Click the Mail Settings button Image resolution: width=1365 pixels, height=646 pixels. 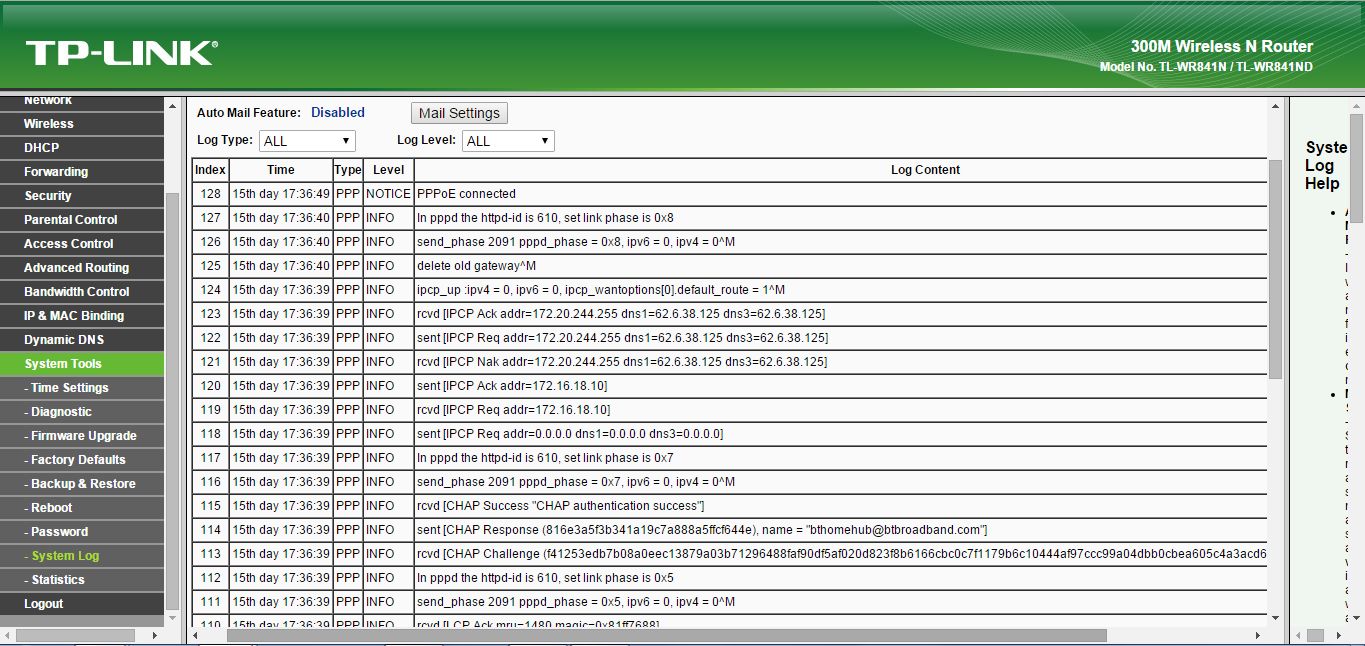click(x=459, y=112)
